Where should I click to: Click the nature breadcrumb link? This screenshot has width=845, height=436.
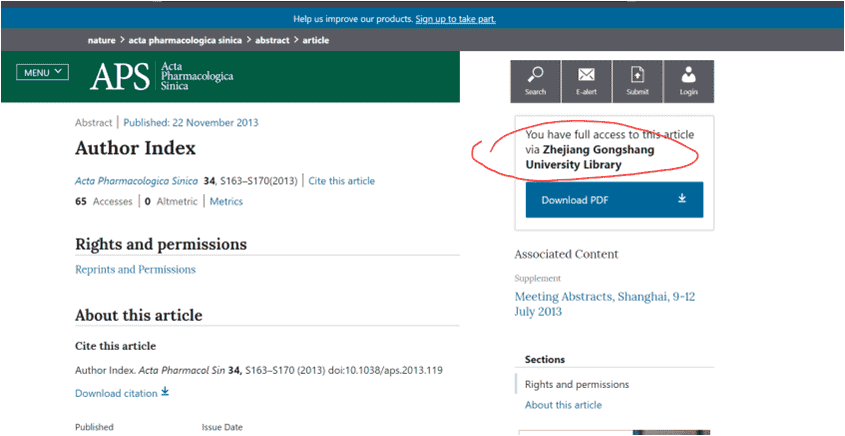pyautogui.click(x=100, y=40)
